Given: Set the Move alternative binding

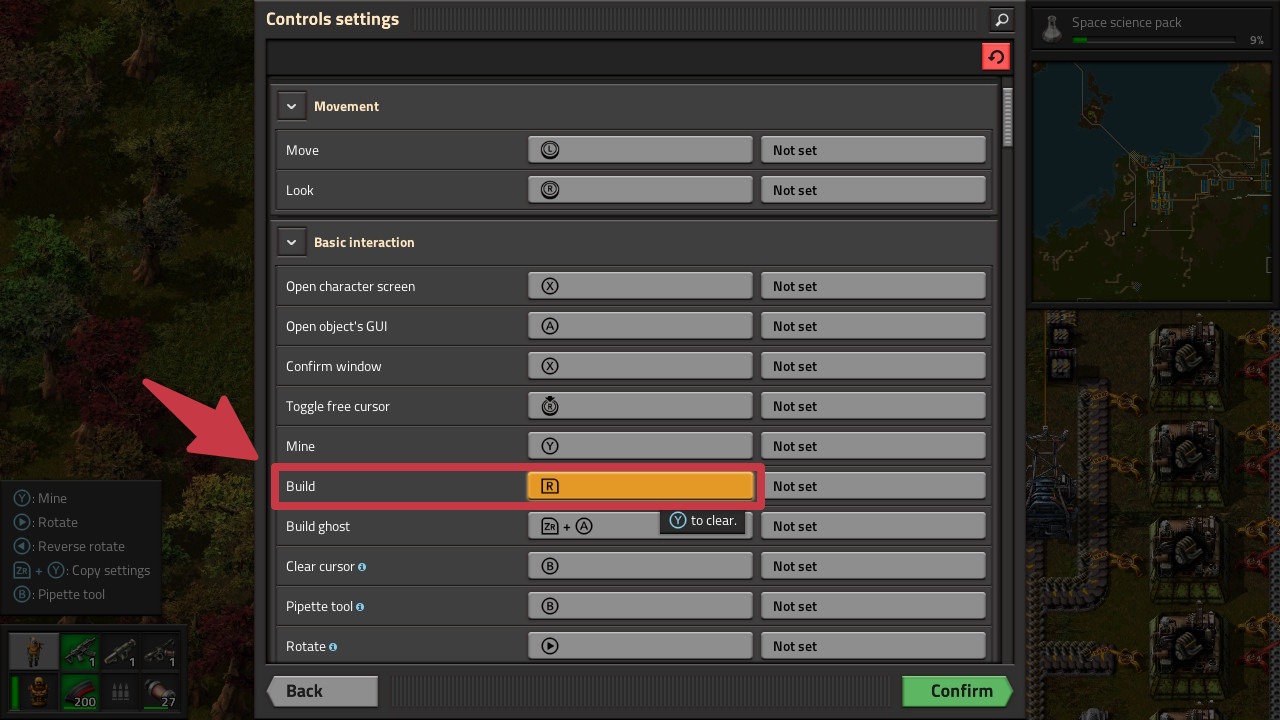Looking at the screenshot, I should coord(873,150).
